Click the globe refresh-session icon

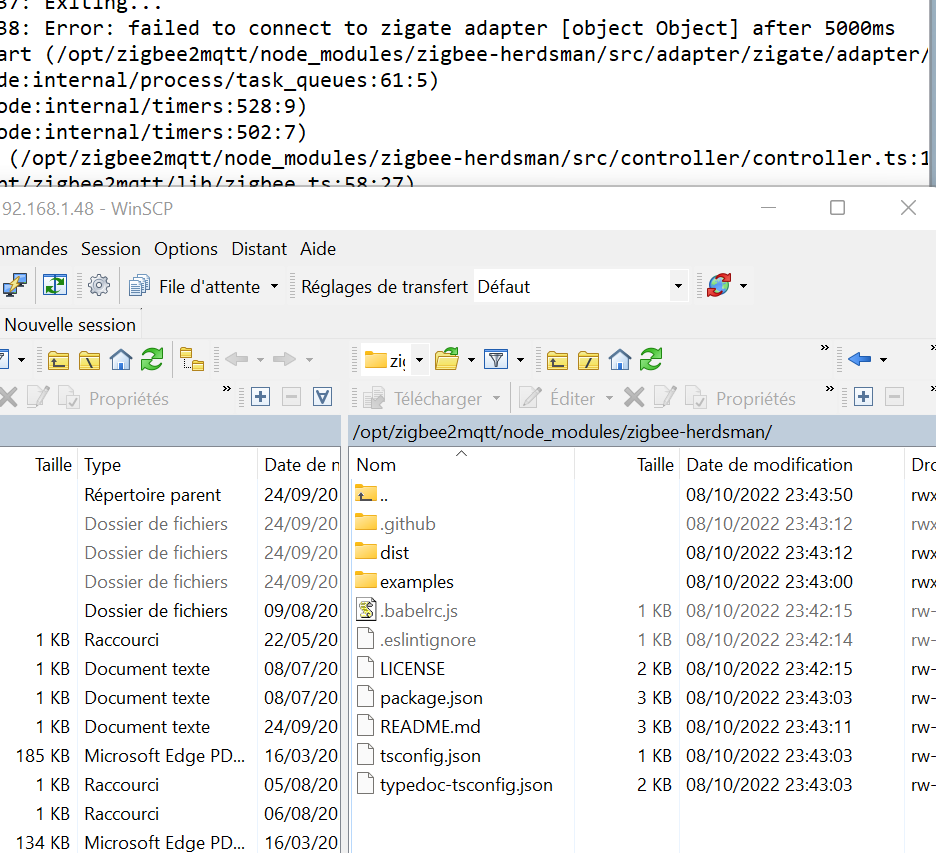[x=719, y=285]
